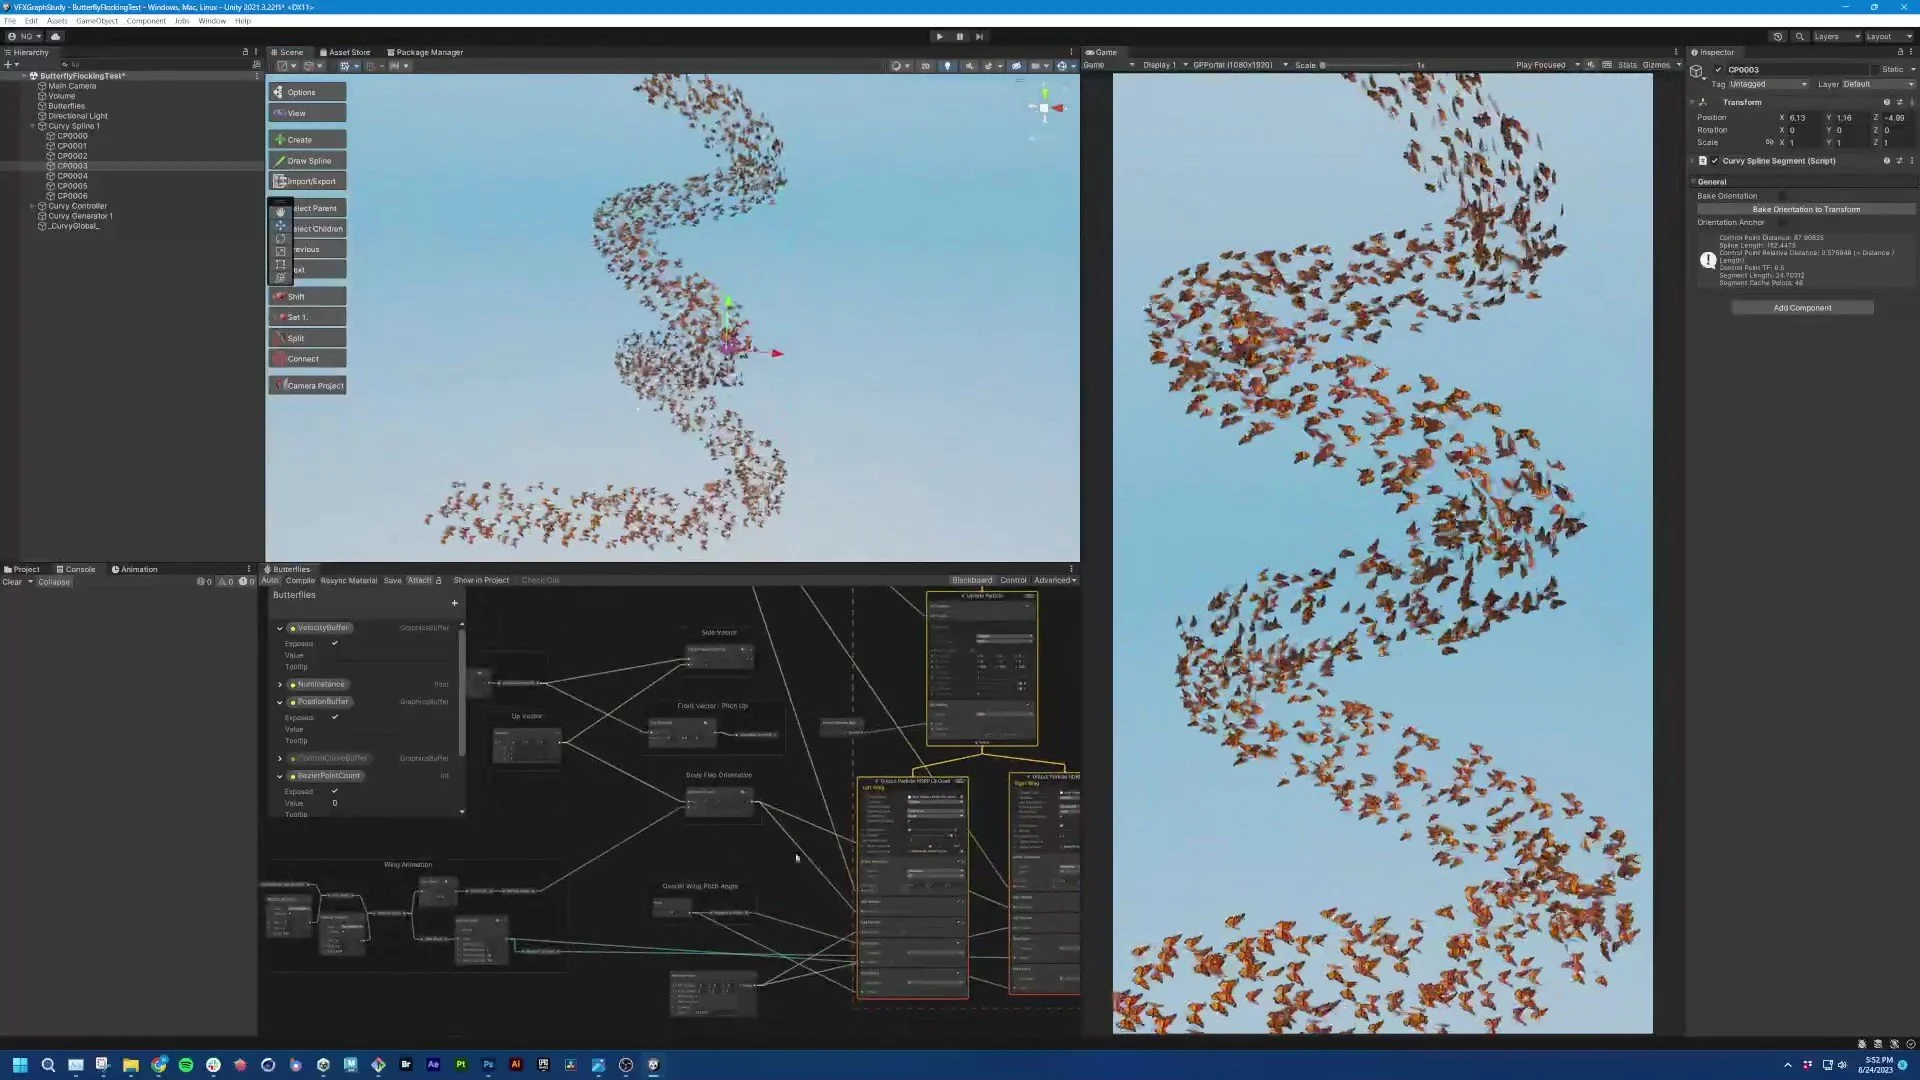
Task: Toggle 2D view in Scene toolbar
Action: coord(925,66)
